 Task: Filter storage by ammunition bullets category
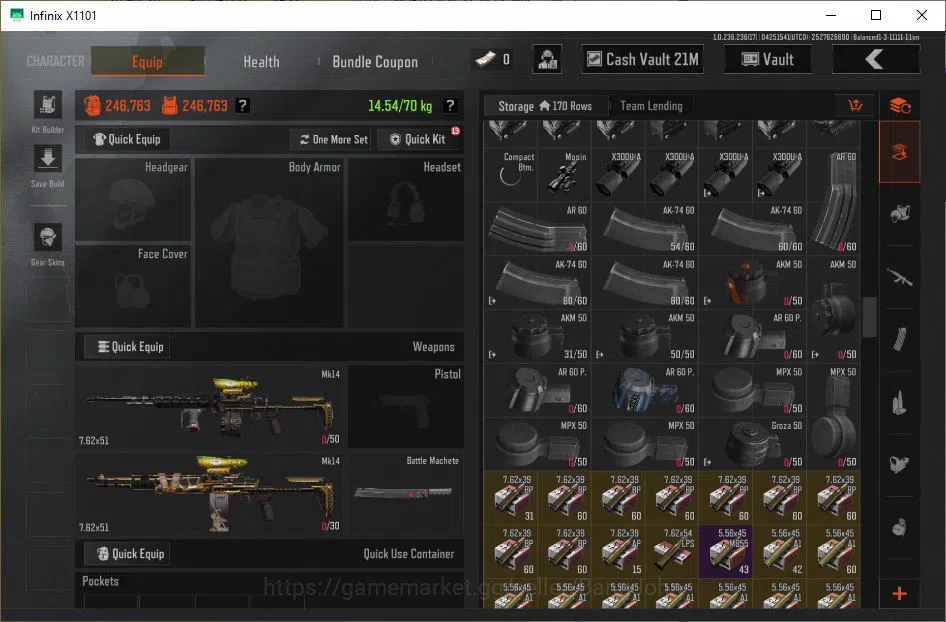point(900,402)
